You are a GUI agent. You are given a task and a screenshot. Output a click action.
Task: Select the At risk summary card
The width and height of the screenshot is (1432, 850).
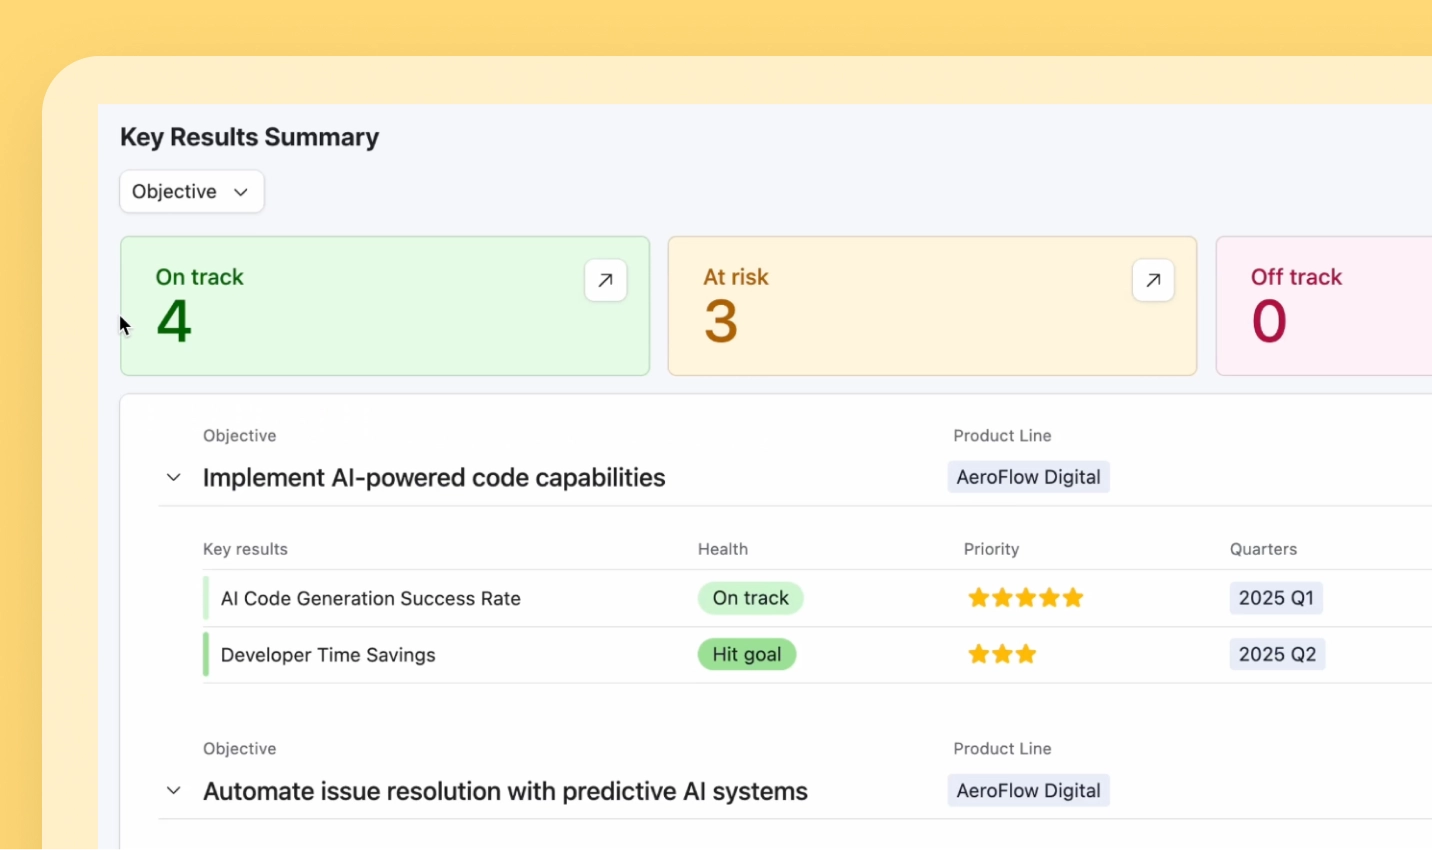click(x=932, y=306)
